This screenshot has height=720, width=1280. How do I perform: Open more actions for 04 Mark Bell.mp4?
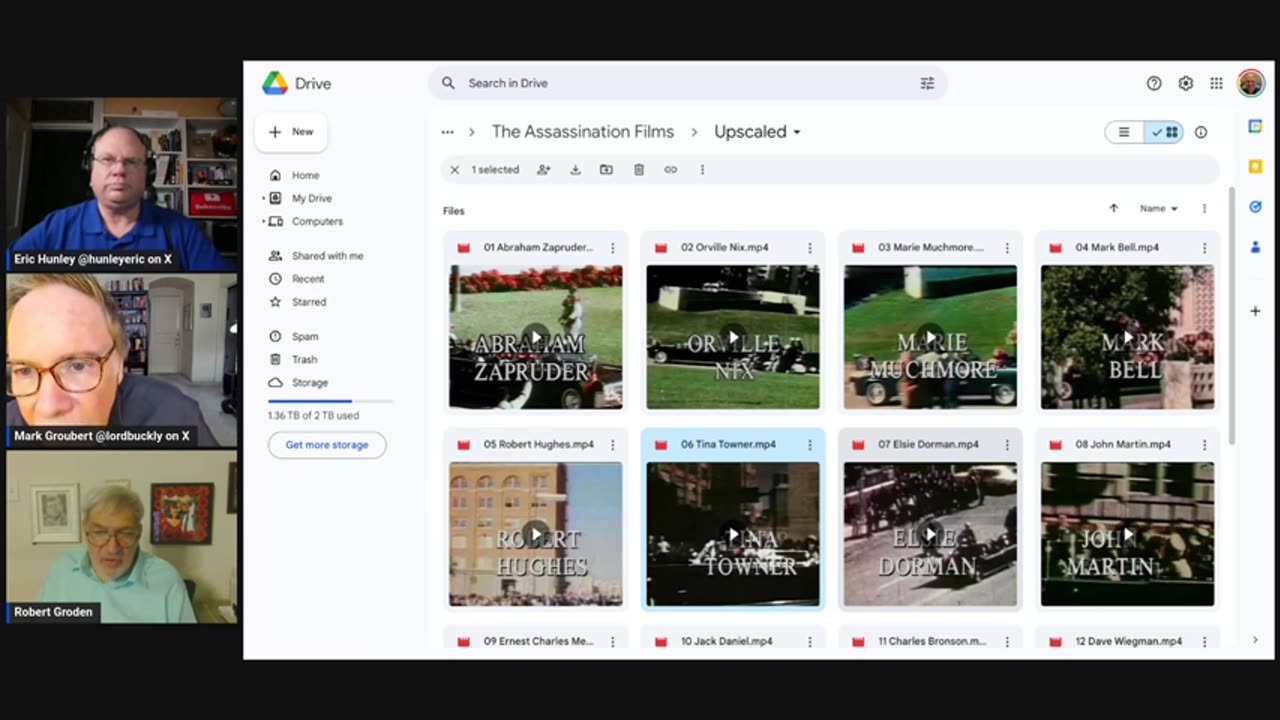point(1204,248)
